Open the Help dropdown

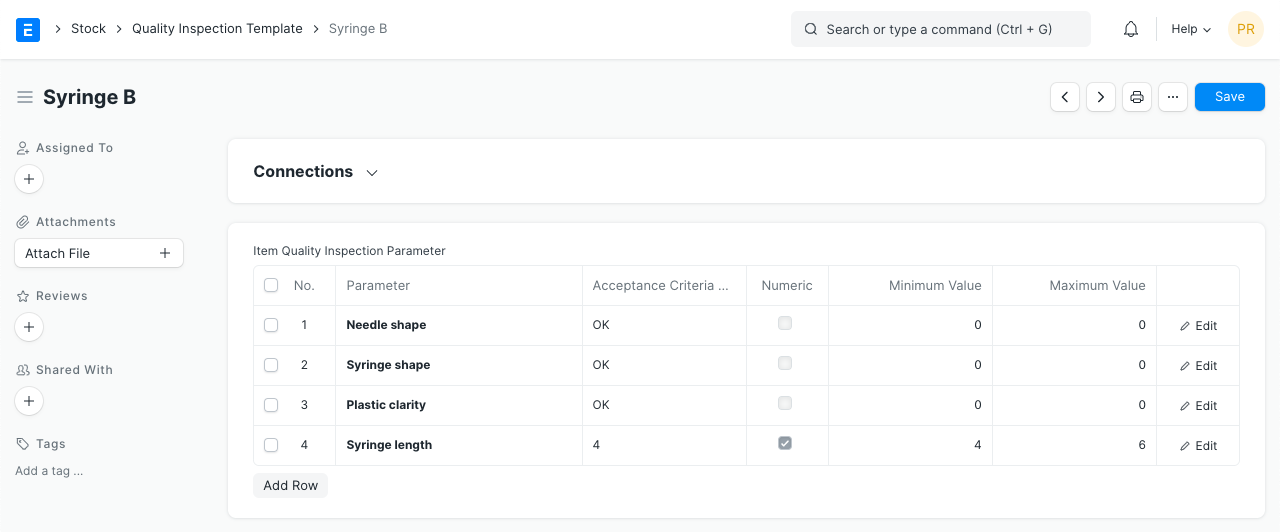pos(1191,29)
